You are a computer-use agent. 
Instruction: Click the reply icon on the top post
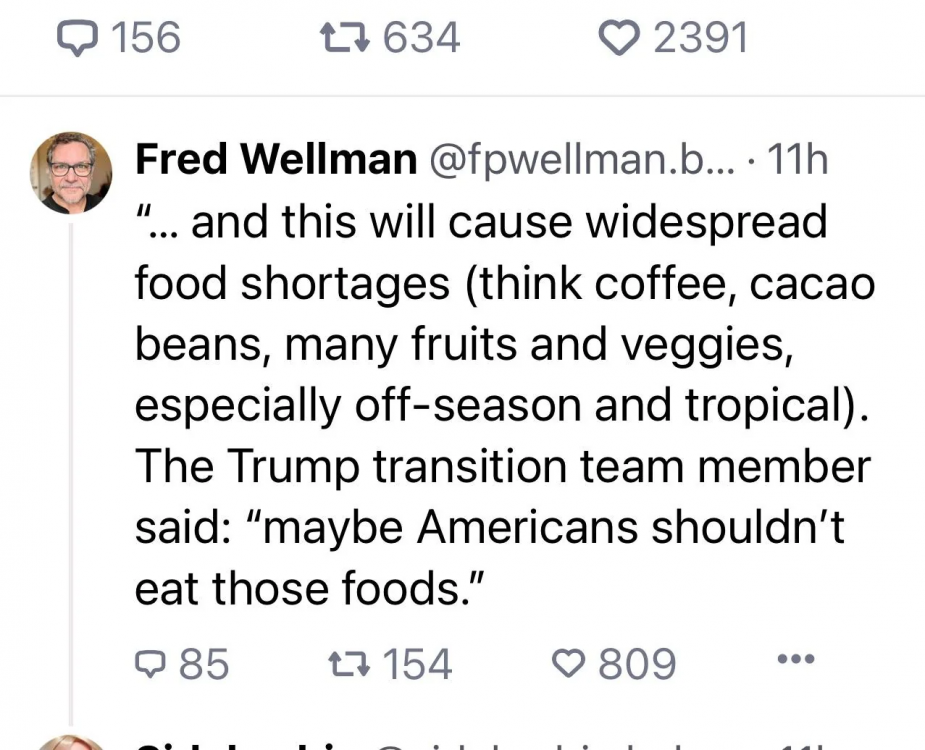point(75,39)
